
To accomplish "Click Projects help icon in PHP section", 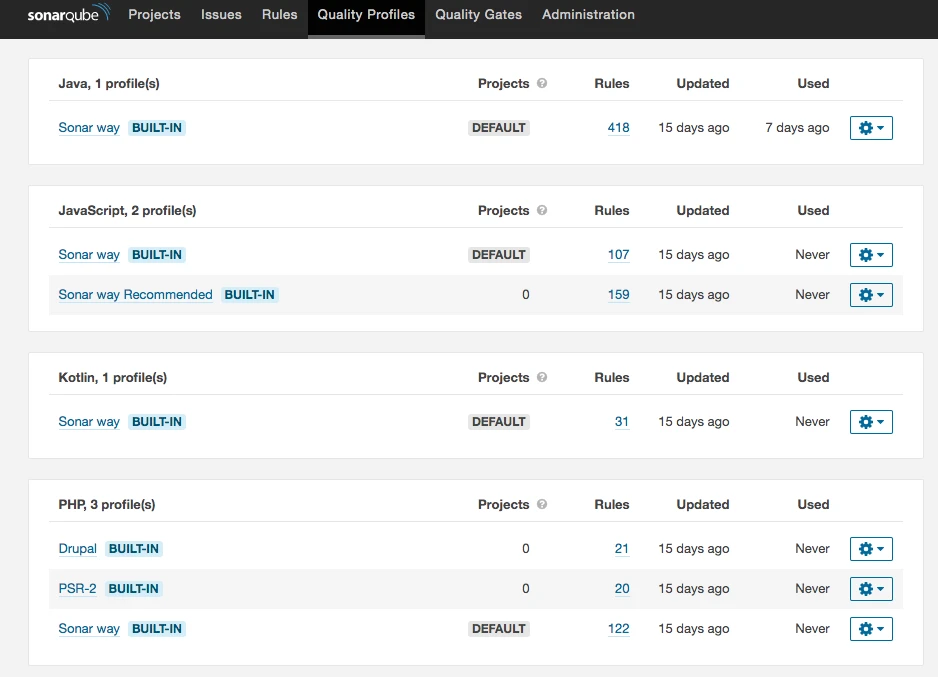I will tap(542, 504).
